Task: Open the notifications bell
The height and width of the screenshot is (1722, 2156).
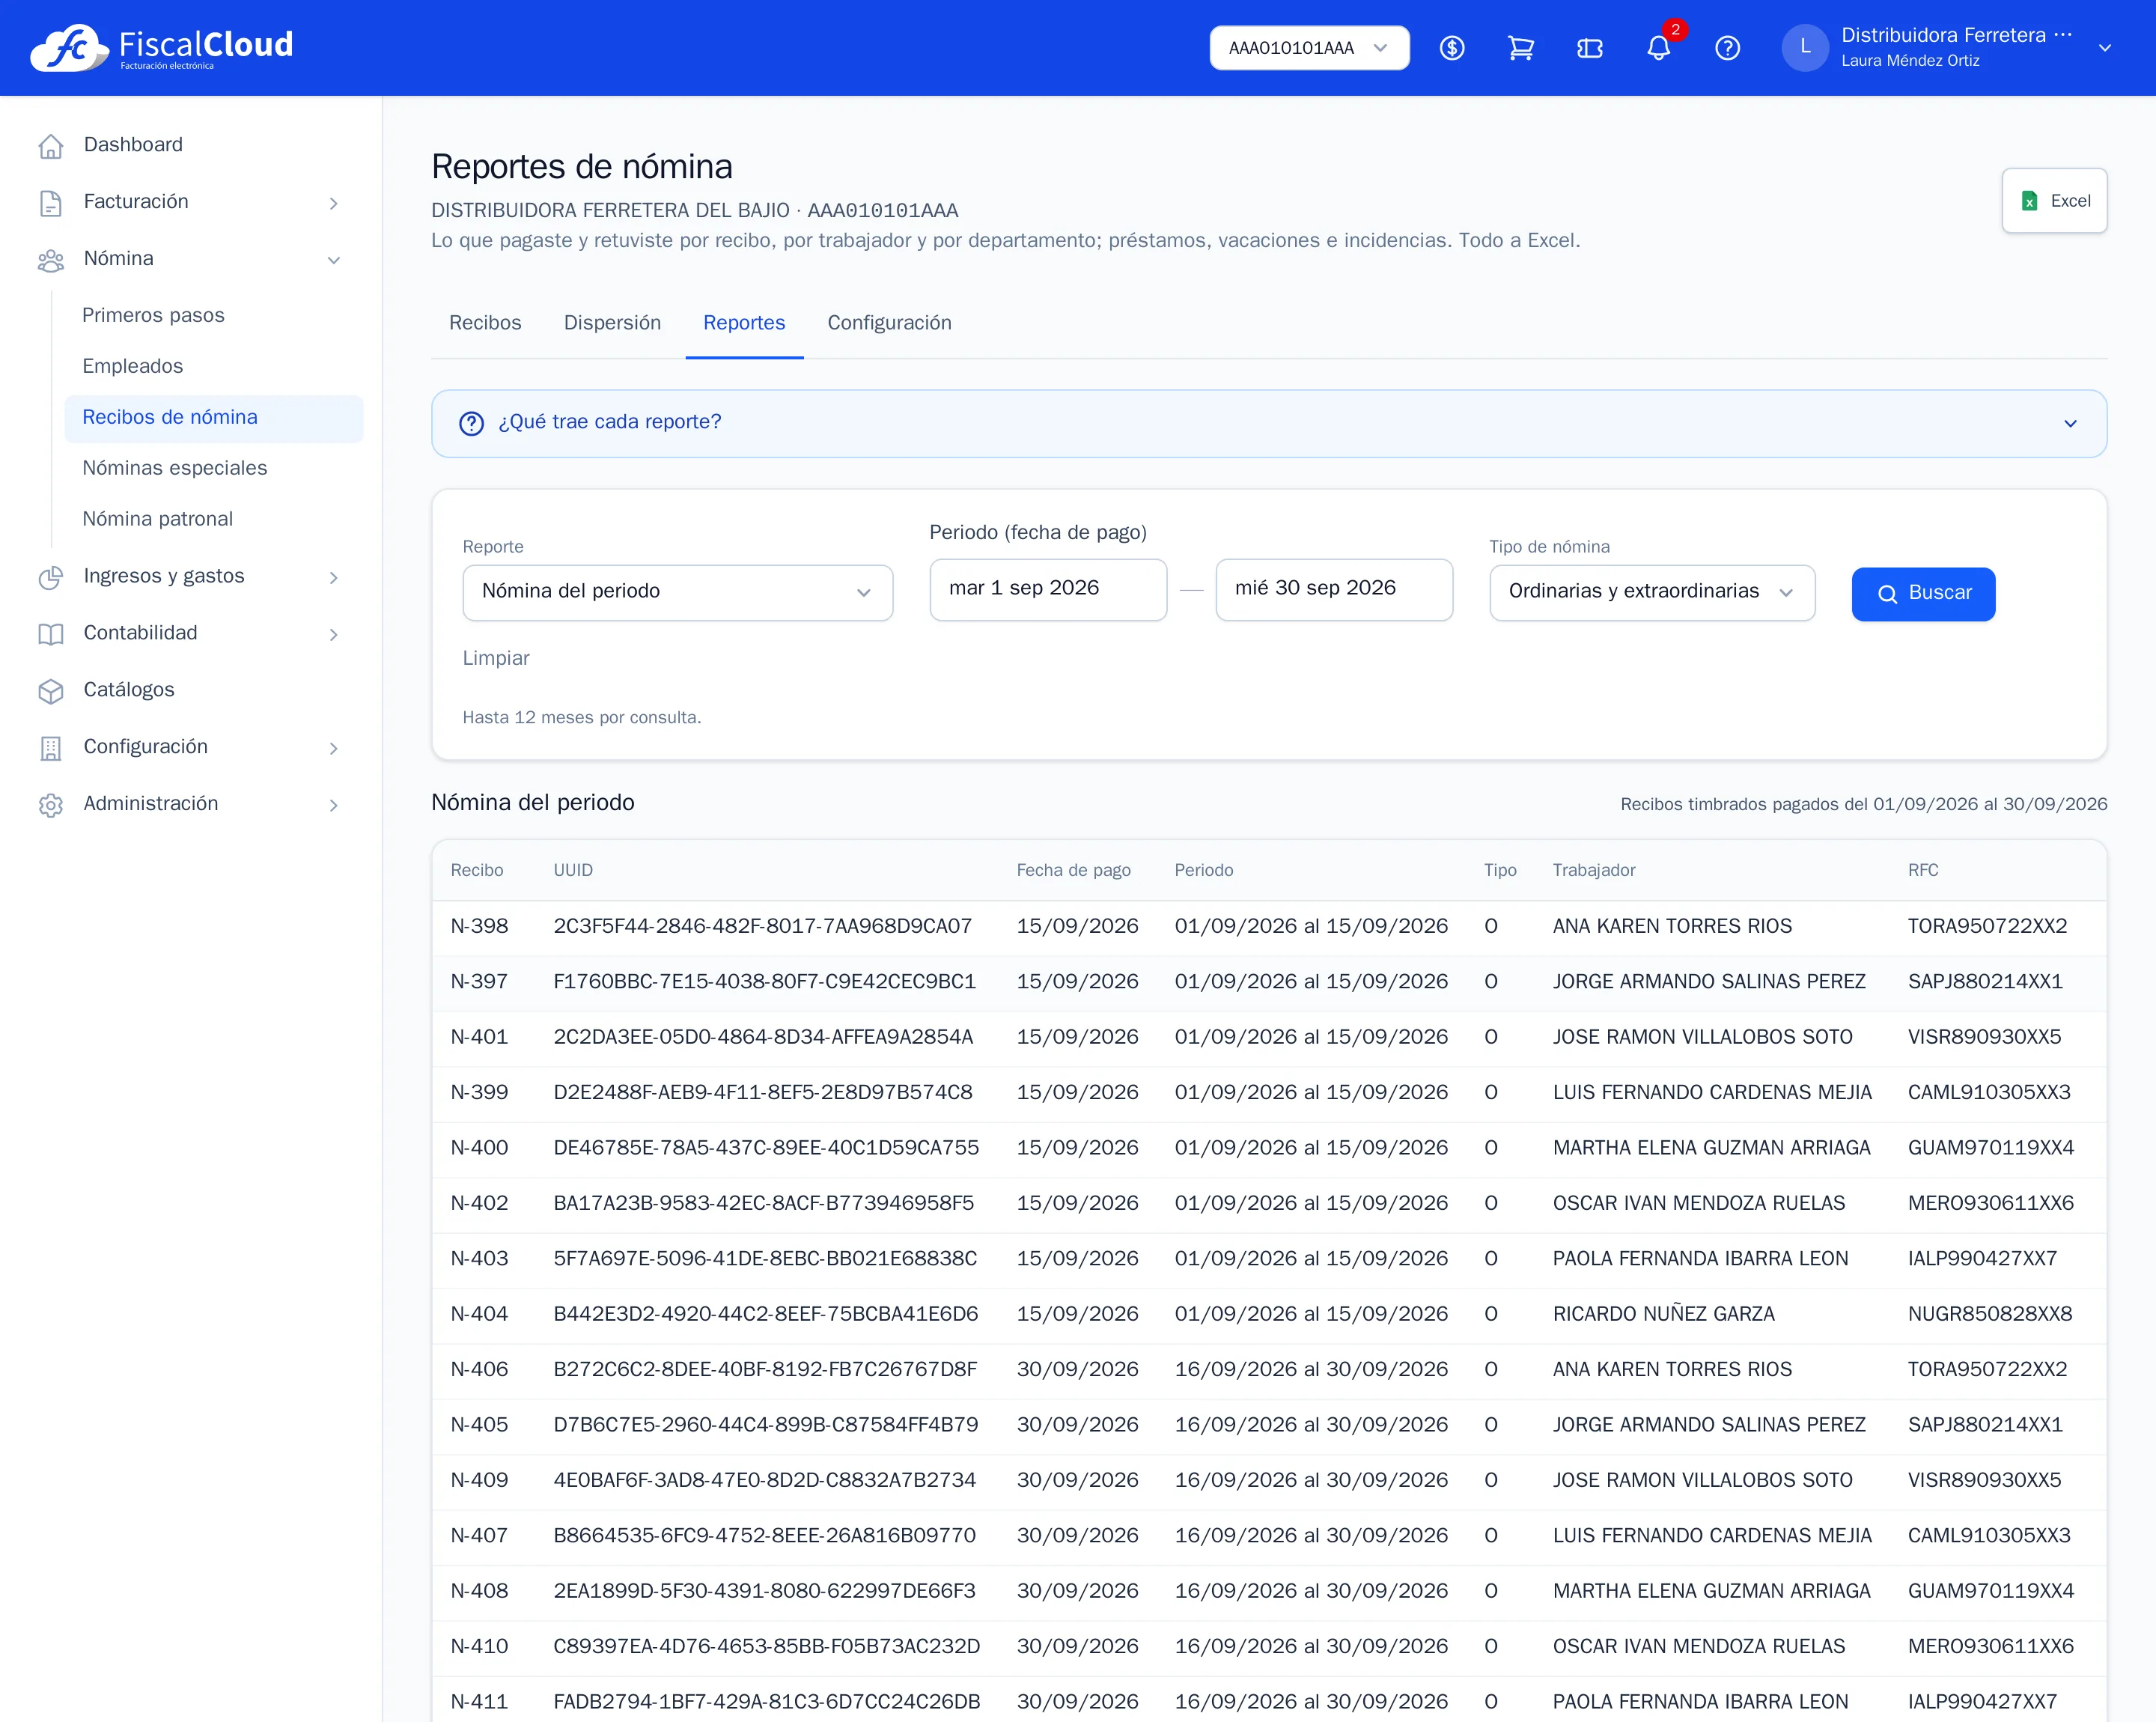Action: [x=1659, y=48]
